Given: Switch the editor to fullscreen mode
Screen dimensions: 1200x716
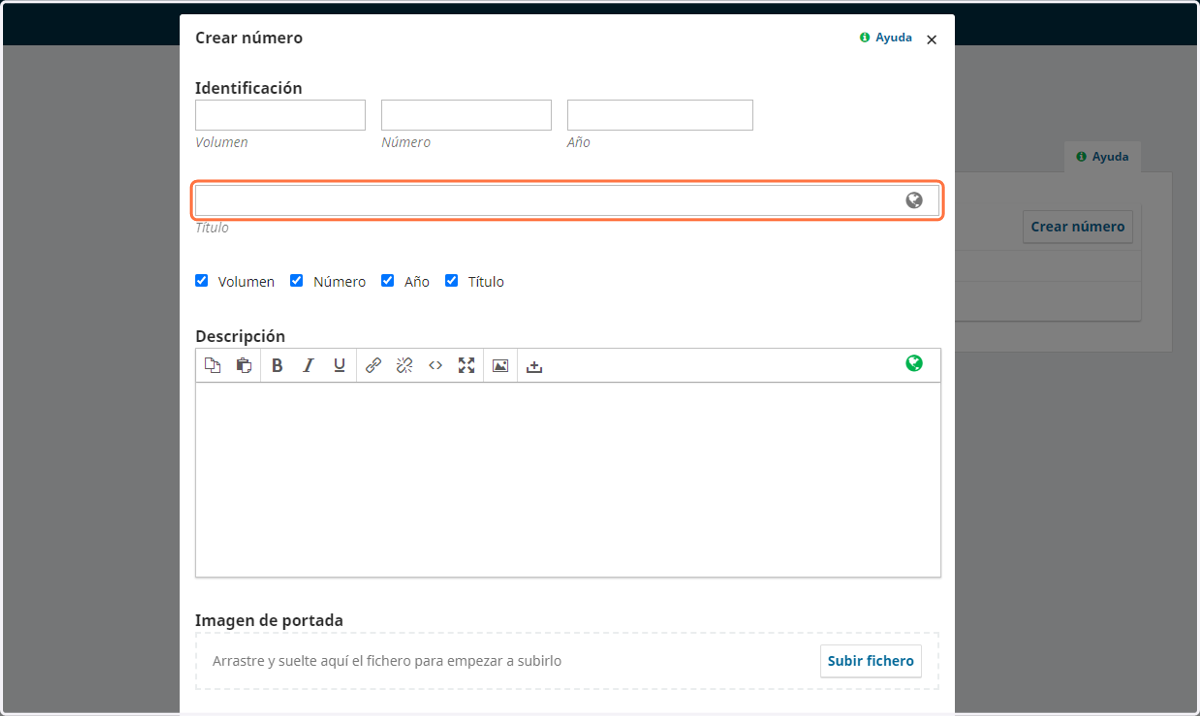Looking at the screenshot, I should 466,366.
